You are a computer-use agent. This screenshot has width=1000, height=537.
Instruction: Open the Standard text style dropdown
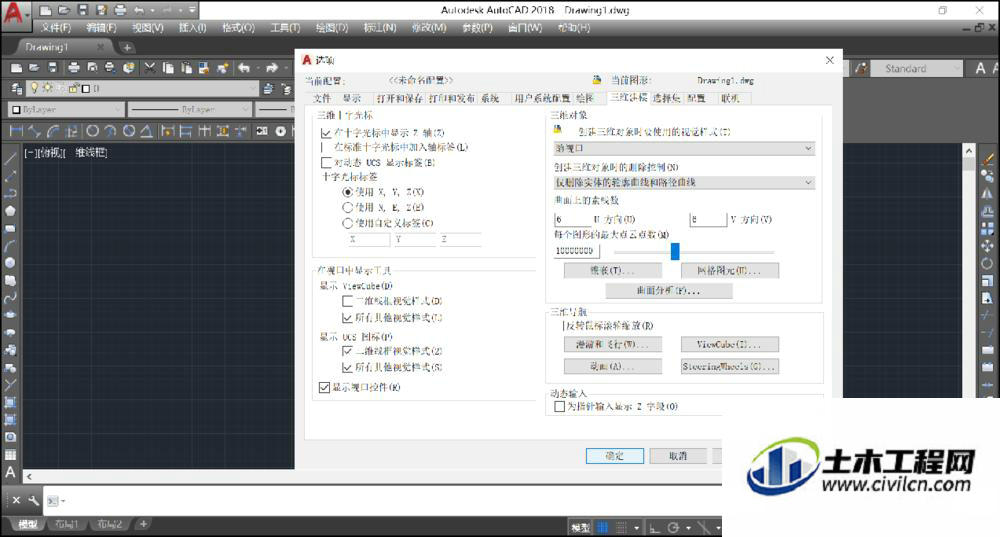(916, 68)
